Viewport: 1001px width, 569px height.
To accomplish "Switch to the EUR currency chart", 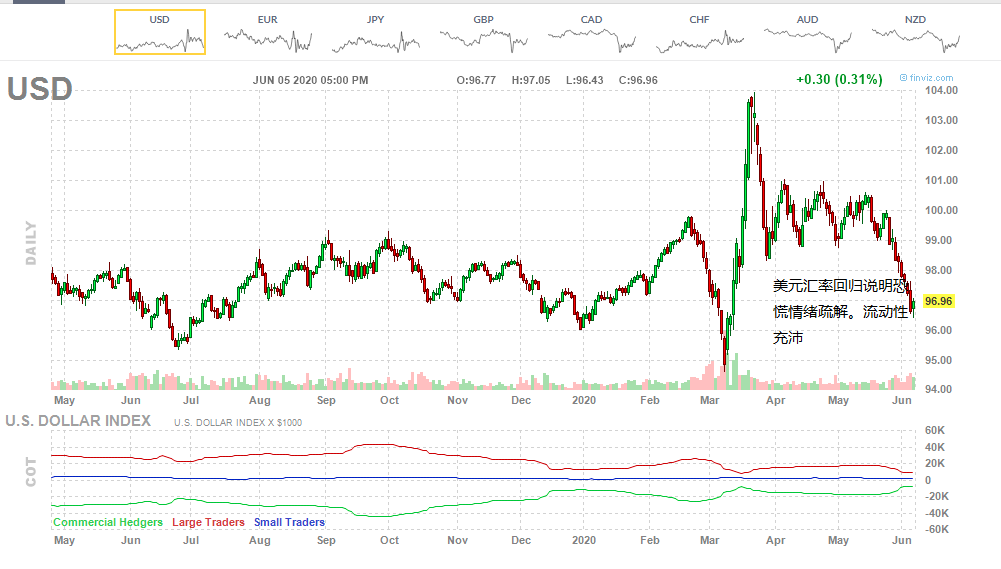I will point(267,32).
